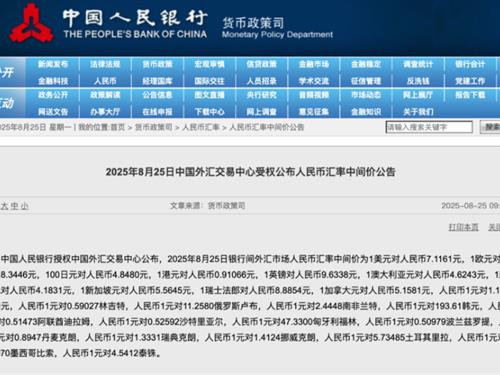Go to 人民币汇率中间价公告 breadcrumb link
Viewport: 500px width, 375px height.
coord(267,127)
